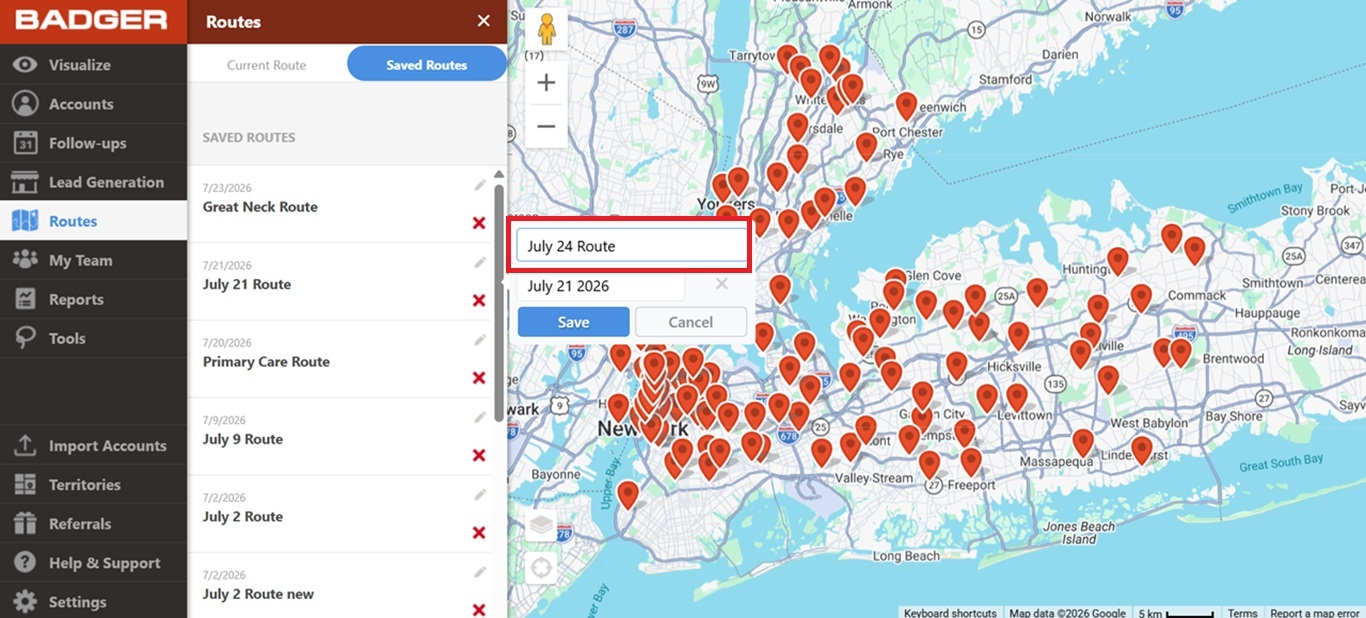This screenshot has height=618, width=1366.
Task: Close the Routes panel
Action: point(484,21)
